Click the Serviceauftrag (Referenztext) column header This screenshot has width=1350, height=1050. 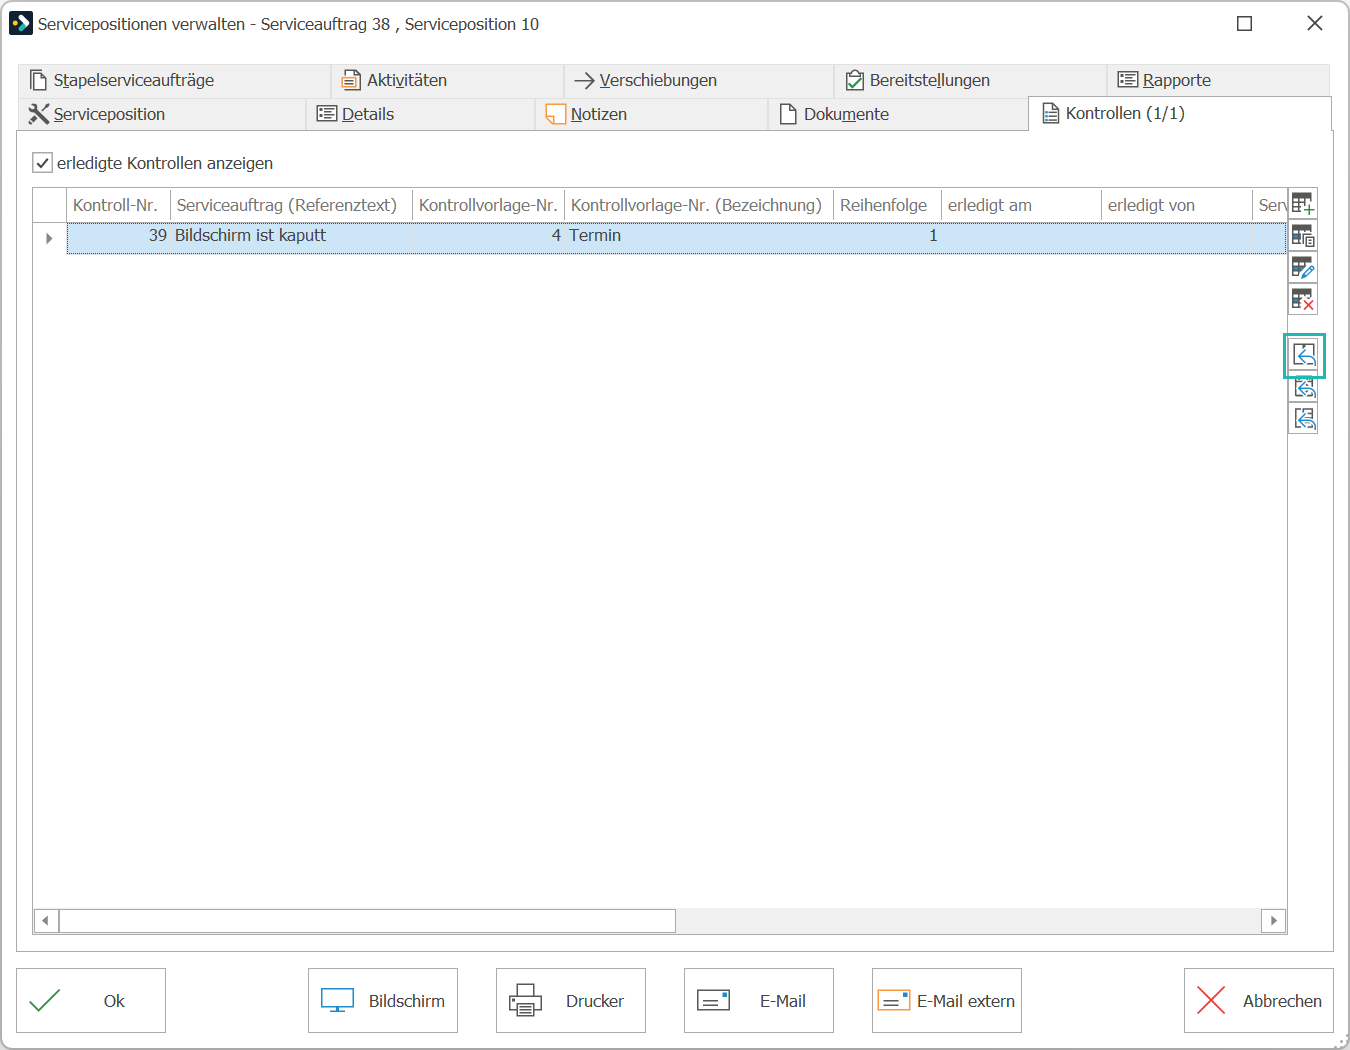point(291,205)
